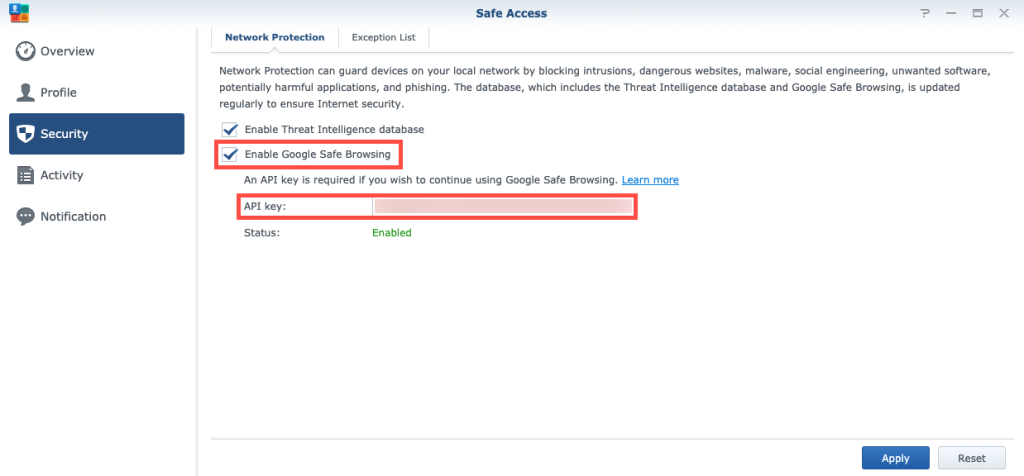
Task: Click the Notification speech bubble icon
Action: tap(25, 217)
